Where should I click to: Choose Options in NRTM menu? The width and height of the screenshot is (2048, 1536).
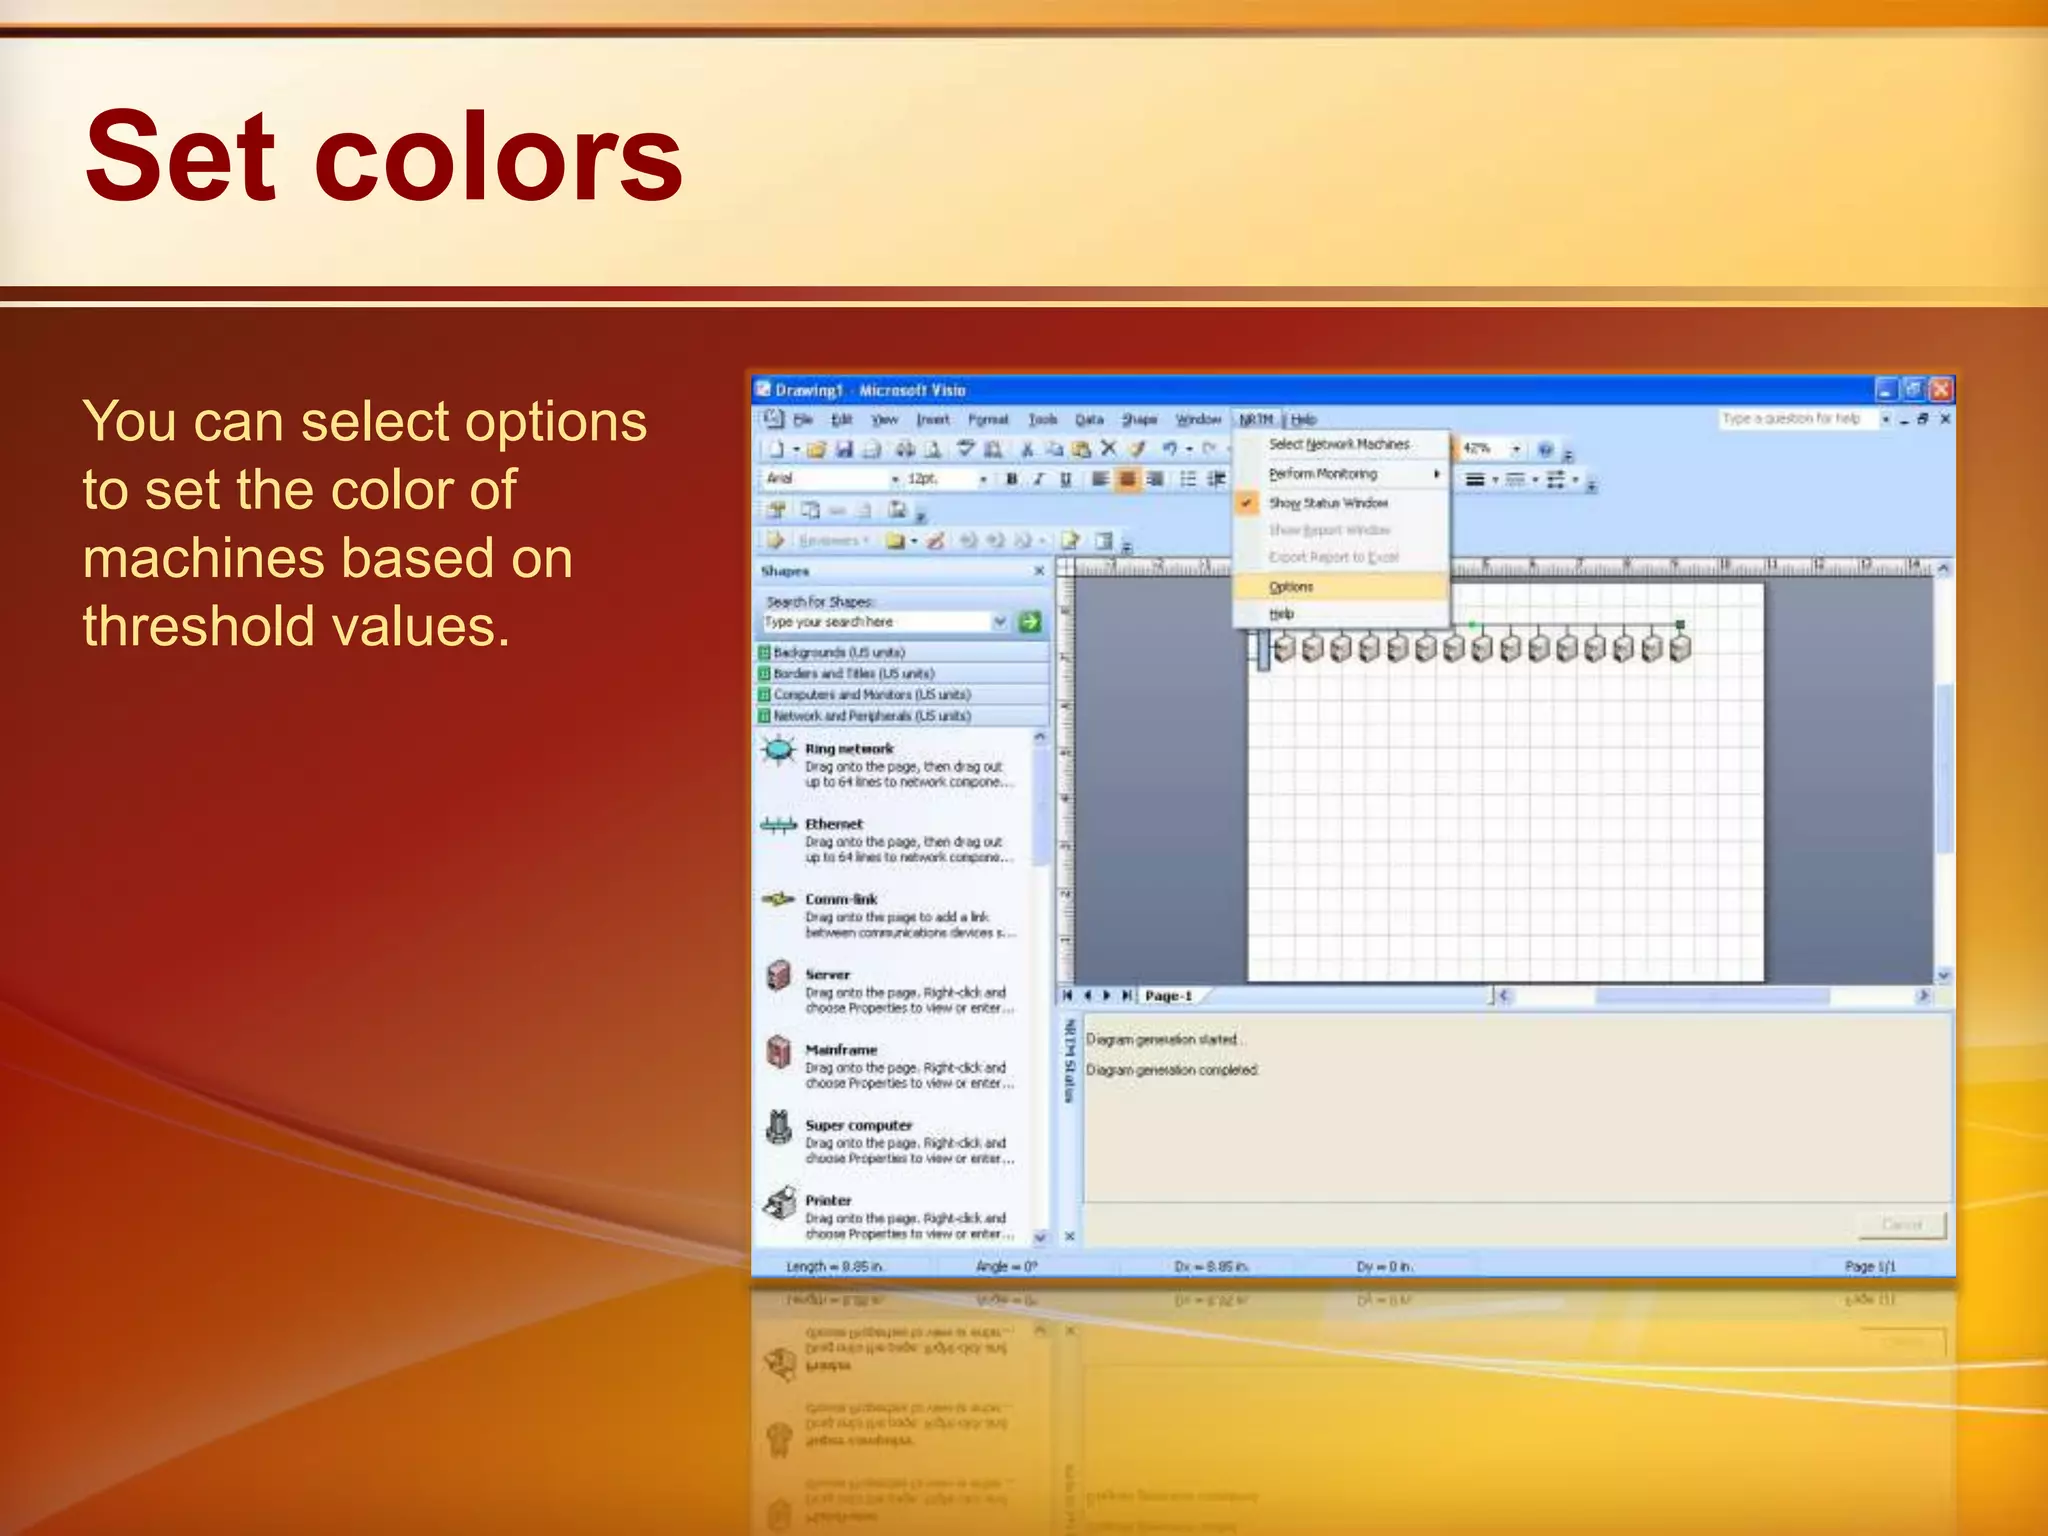point(1342,587)
